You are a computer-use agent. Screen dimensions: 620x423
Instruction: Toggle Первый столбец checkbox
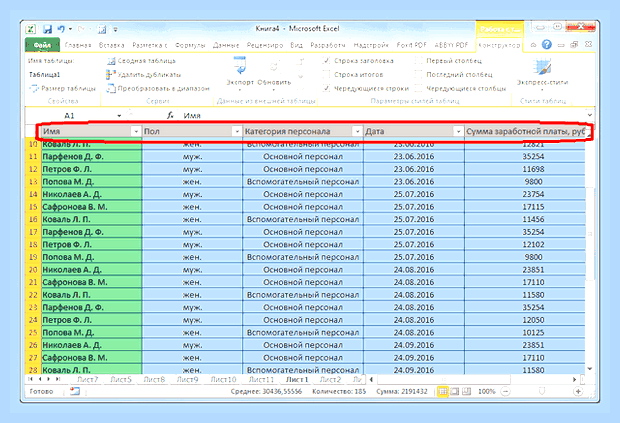[x=418, y=61]
